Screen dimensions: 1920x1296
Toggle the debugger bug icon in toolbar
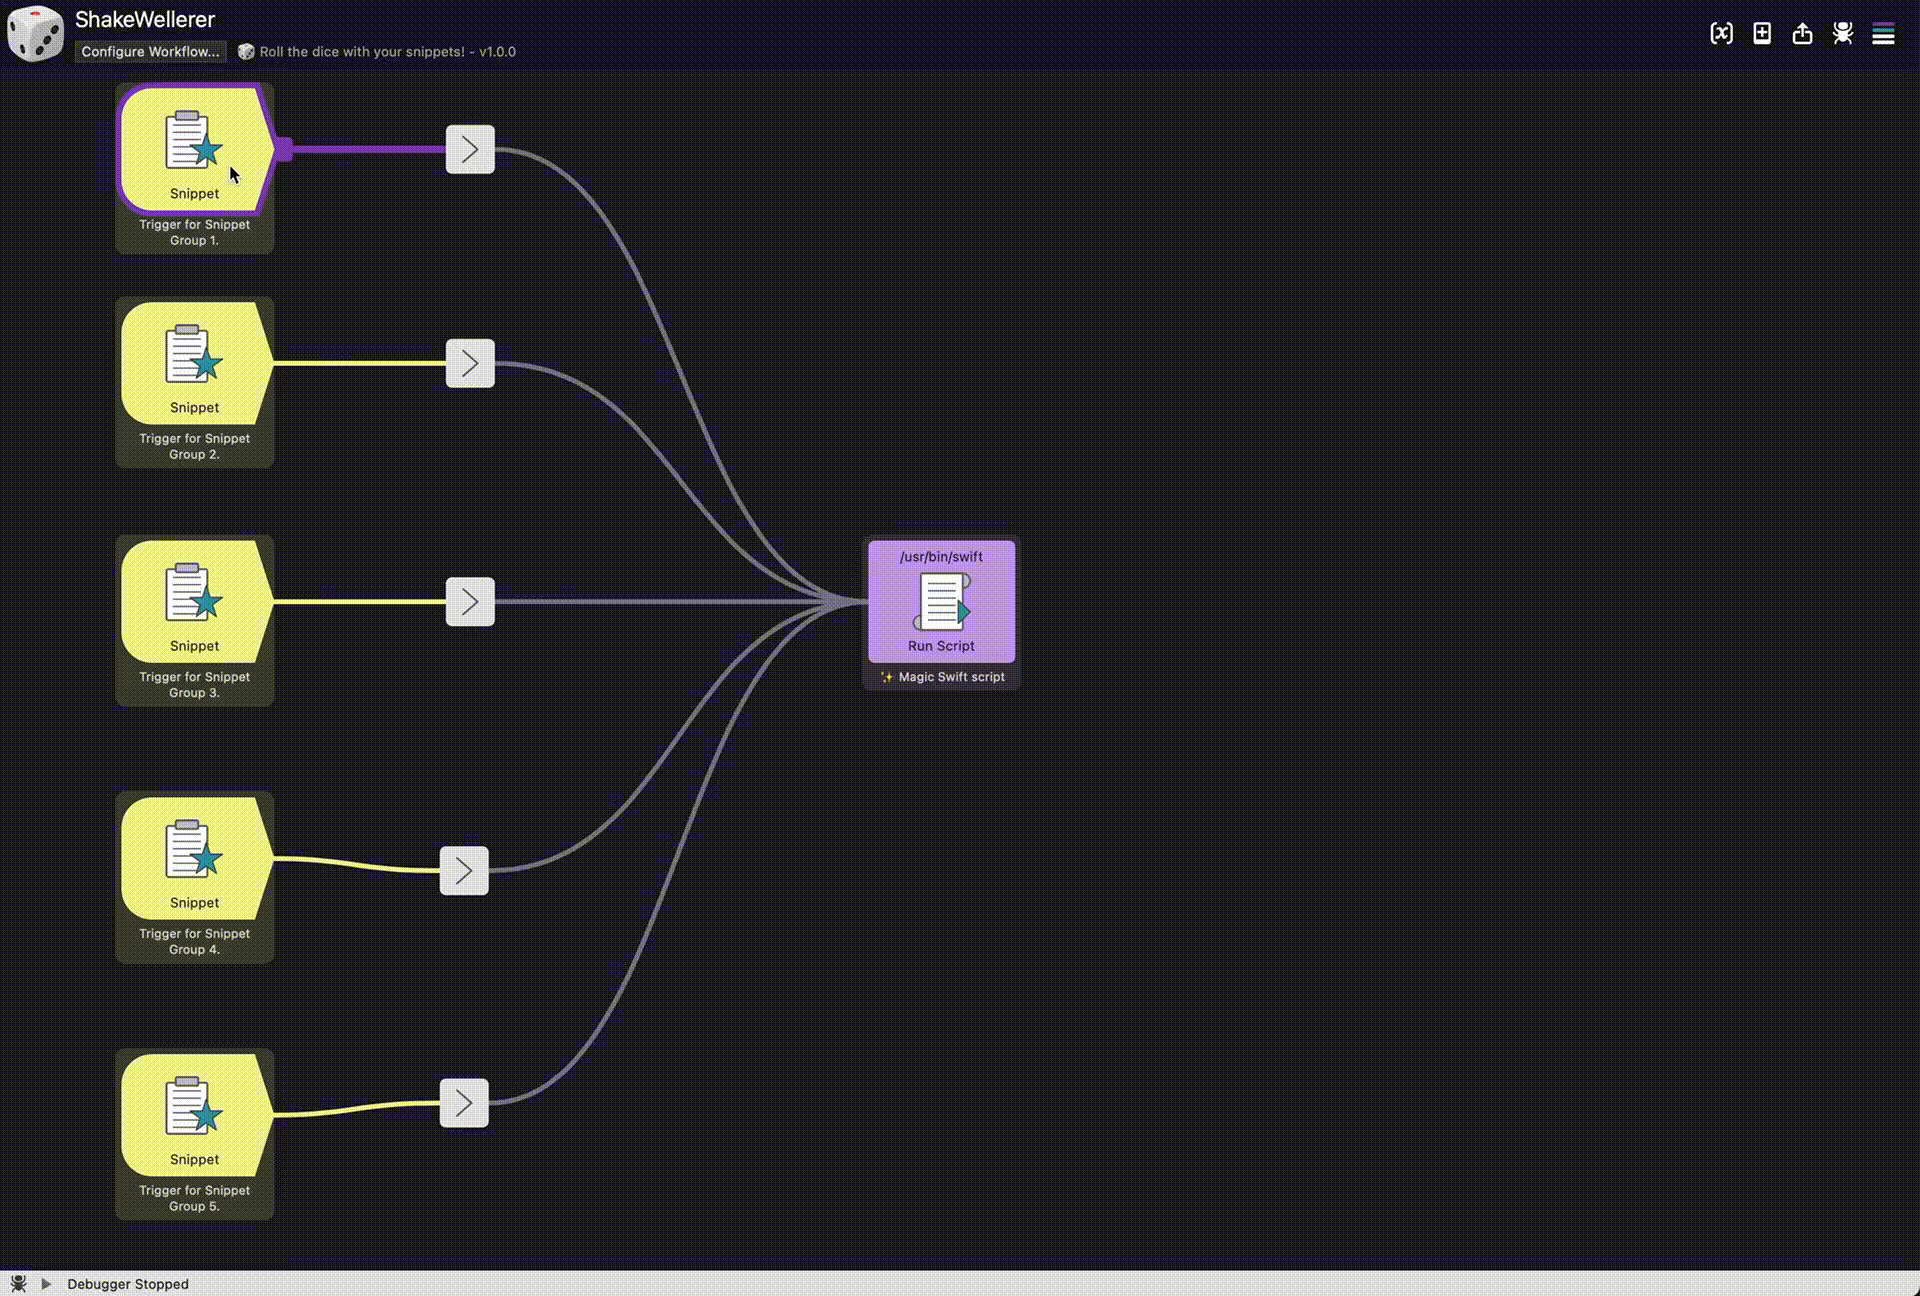click(x=1842, y=34)
